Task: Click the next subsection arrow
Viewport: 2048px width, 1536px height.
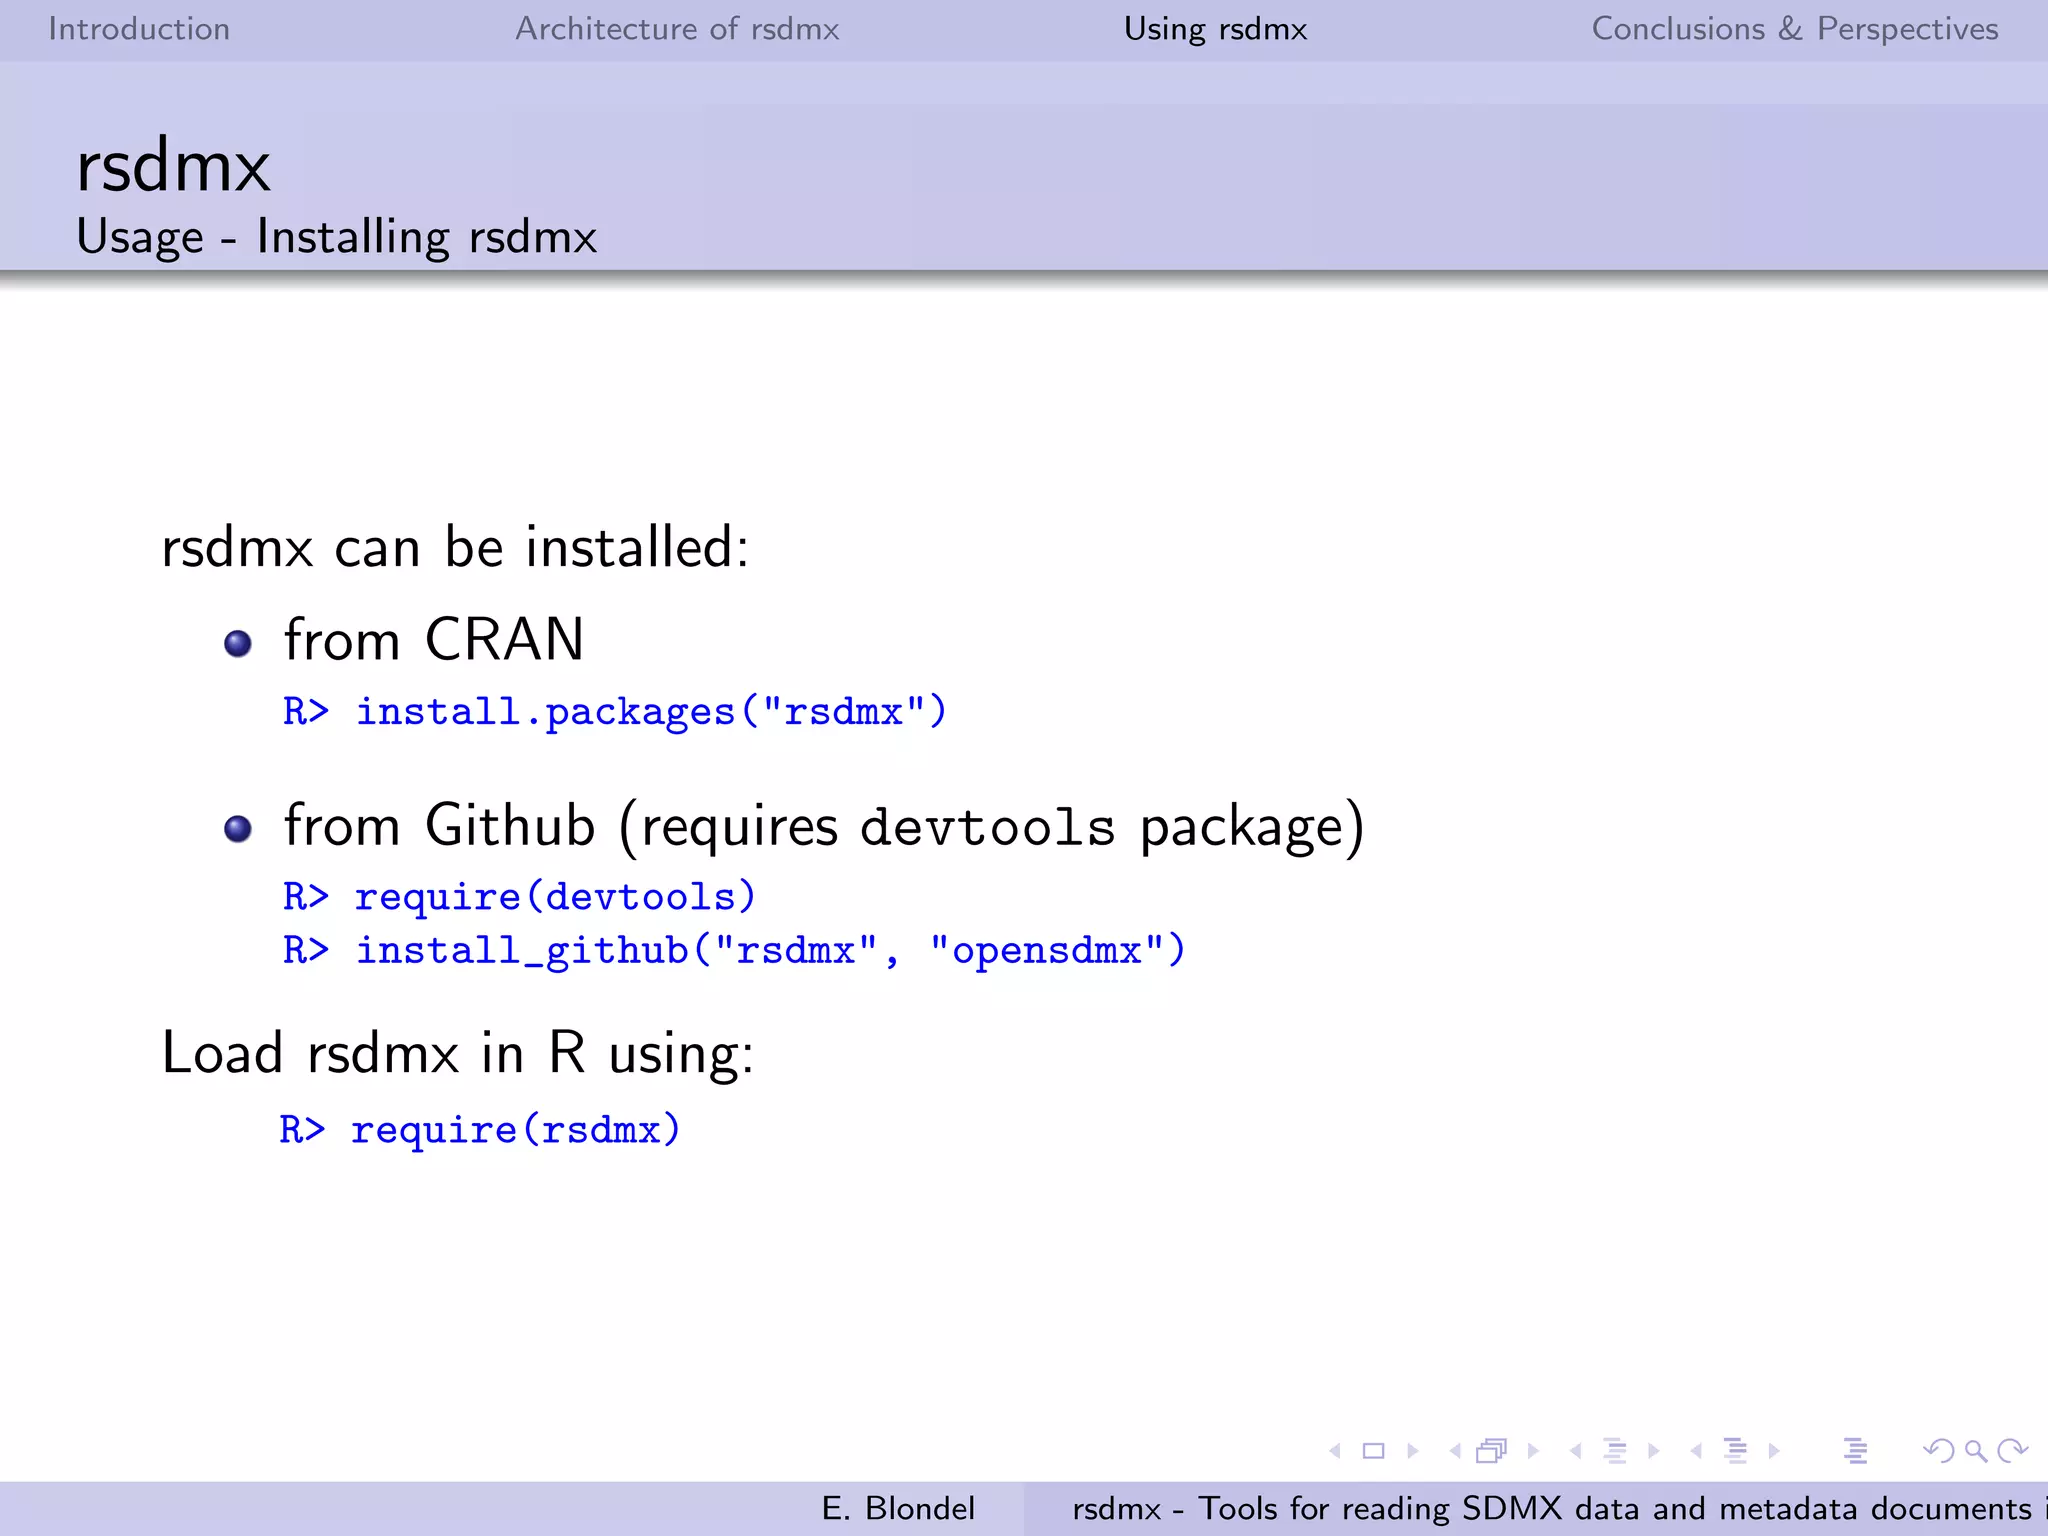Action: [1653, 1451]
